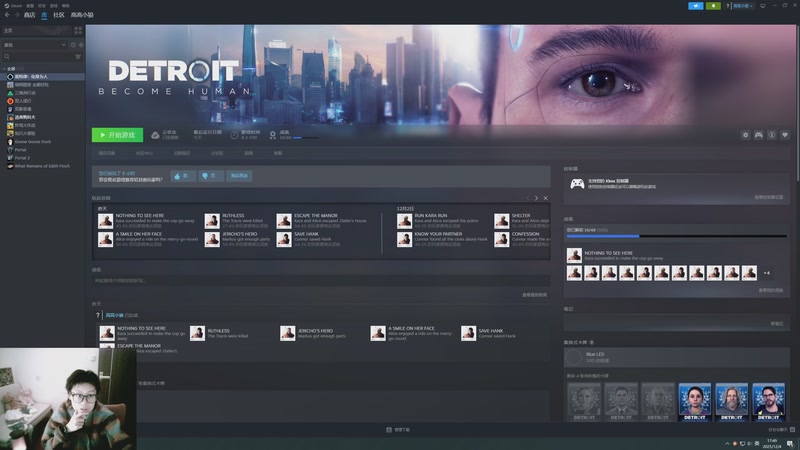The image size is (800, 450).
Task: Go forward with the right arrow button
Action: (17, 15)
